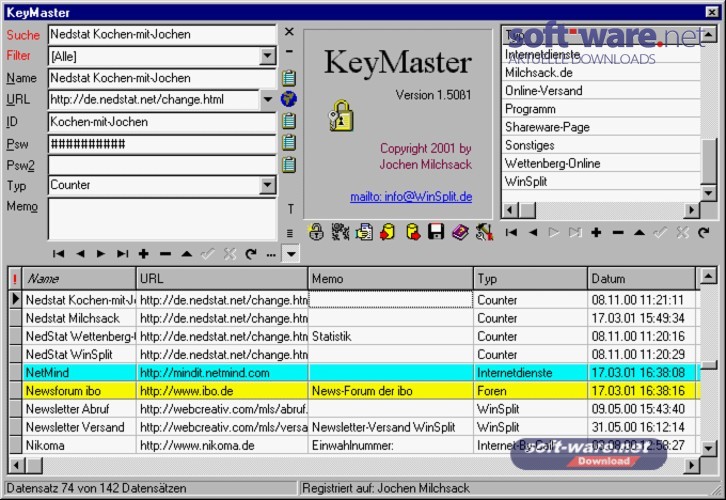Viewport: 726px width, 500px height.
Task: Click table horizontal scrollbar right arrow
Action: [692, 465]
